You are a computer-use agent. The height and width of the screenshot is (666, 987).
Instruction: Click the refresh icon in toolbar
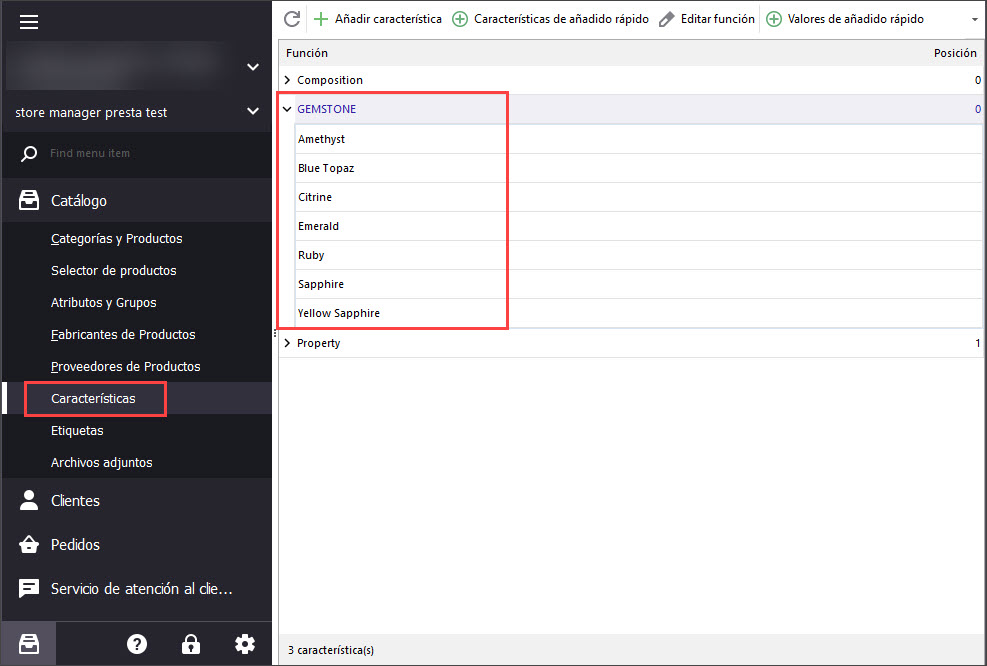pos(292,19)
